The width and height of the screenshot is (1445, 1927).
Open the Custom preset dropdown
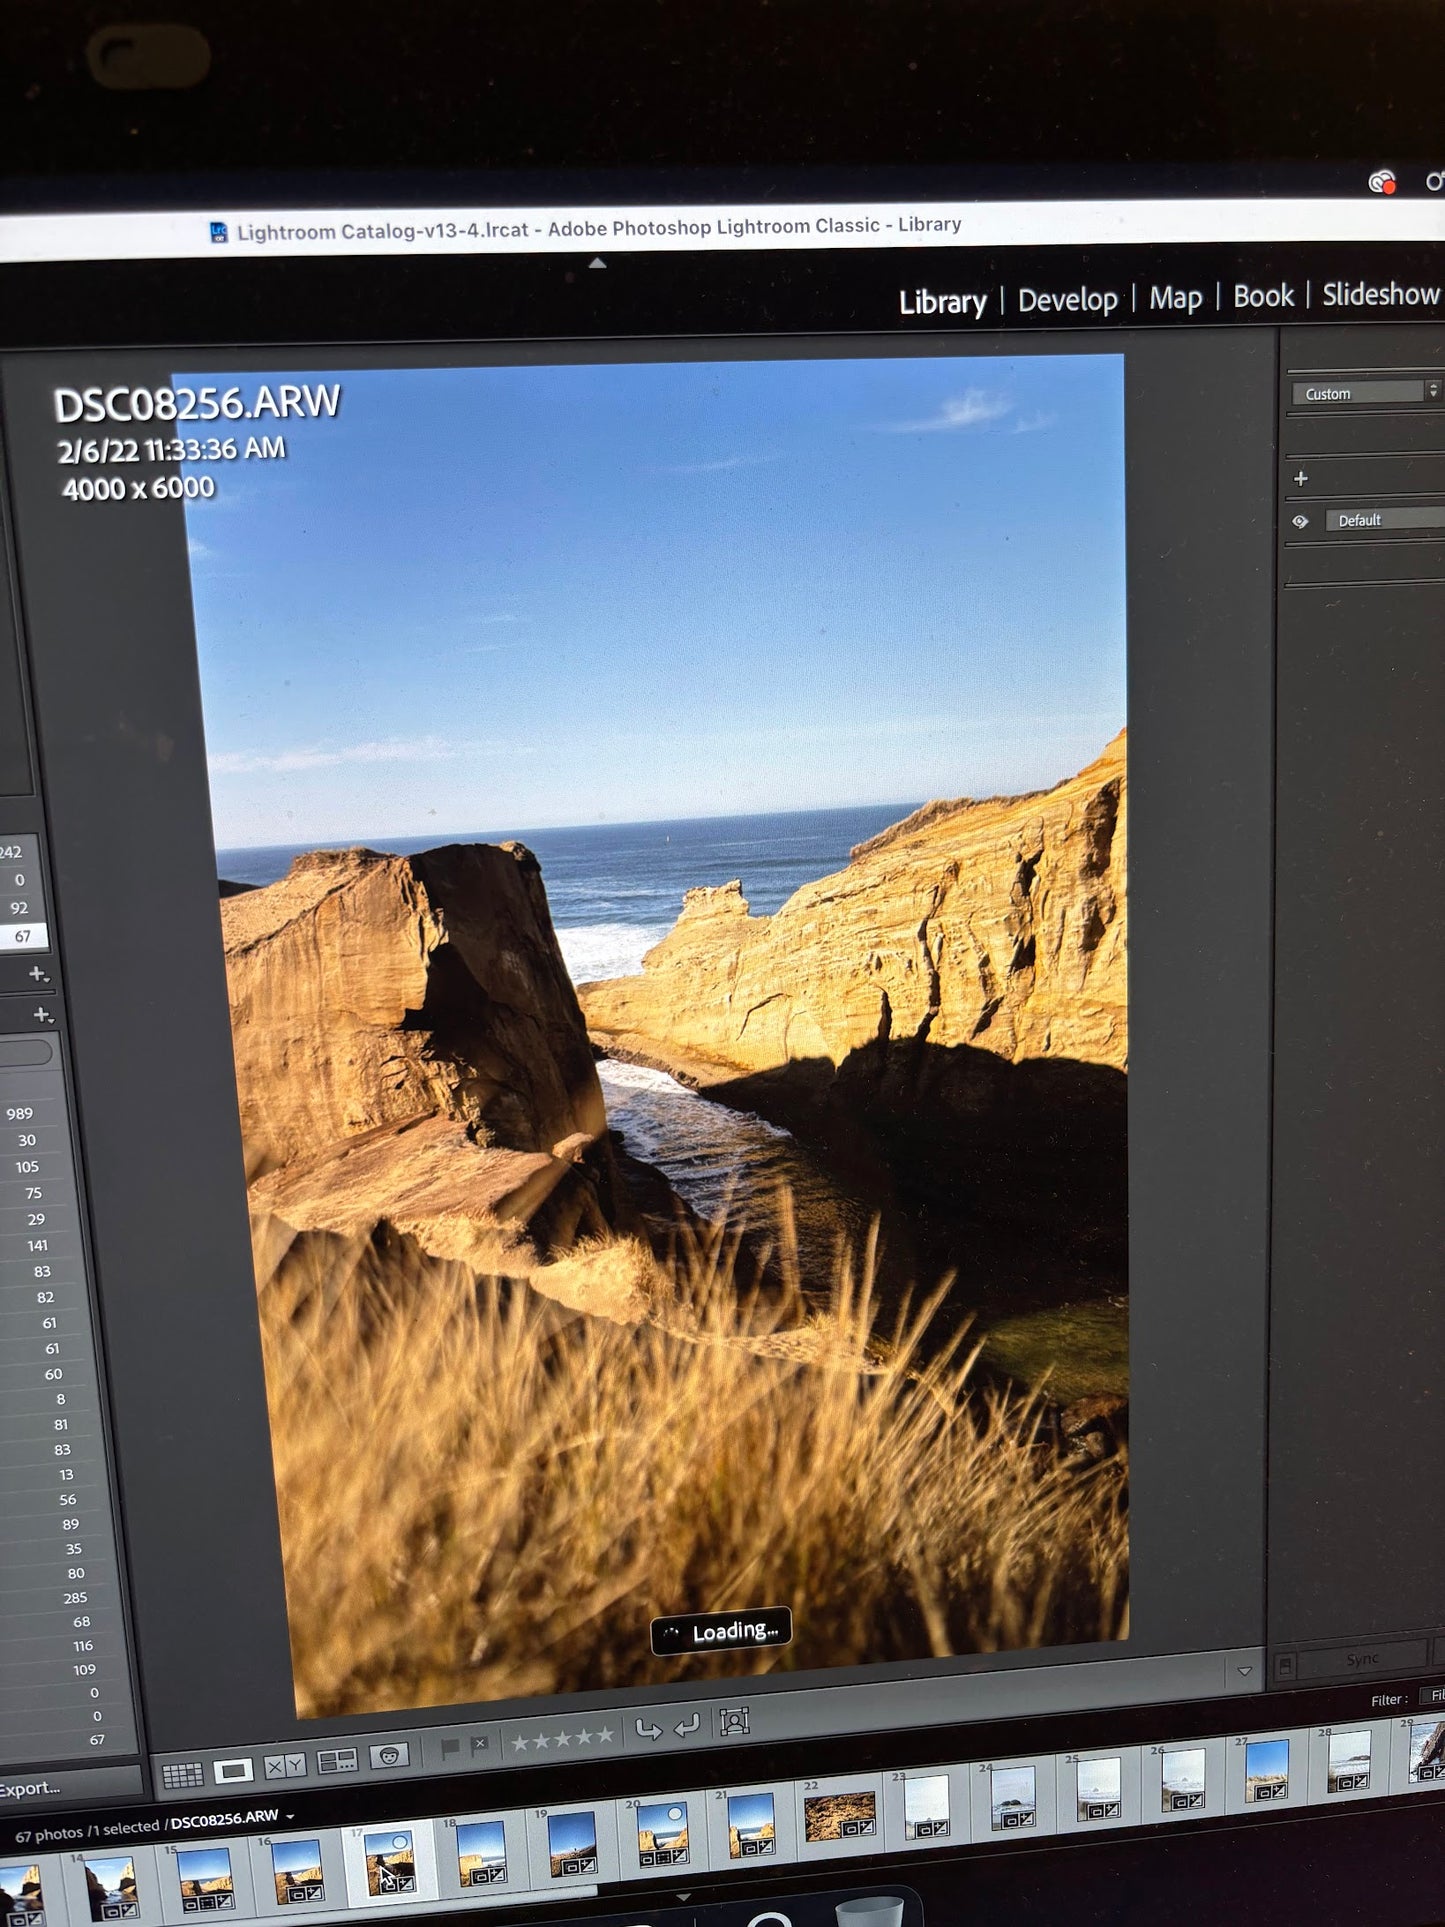pos(1366,393)
